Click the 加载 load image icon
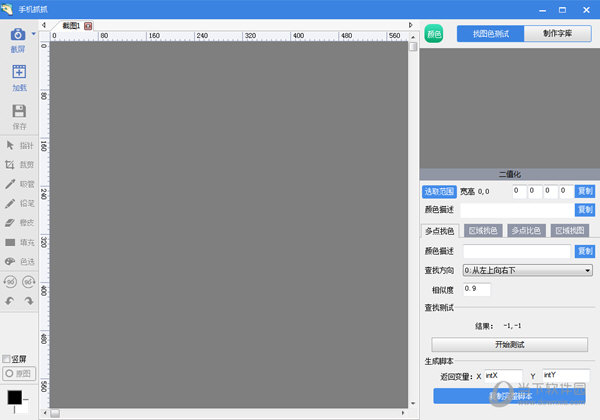 point(18,73)
